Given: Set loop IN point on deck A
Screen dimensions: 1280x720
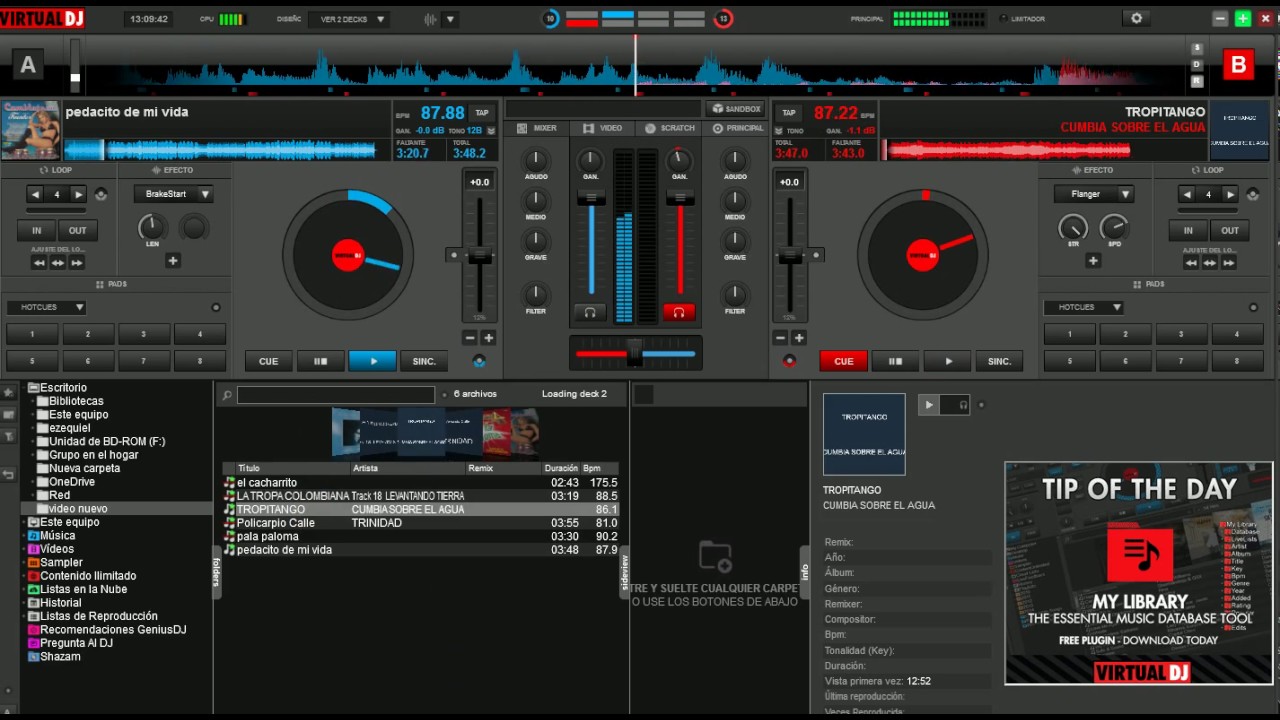Looking at the screenshot, I should [x=36, y=230].
